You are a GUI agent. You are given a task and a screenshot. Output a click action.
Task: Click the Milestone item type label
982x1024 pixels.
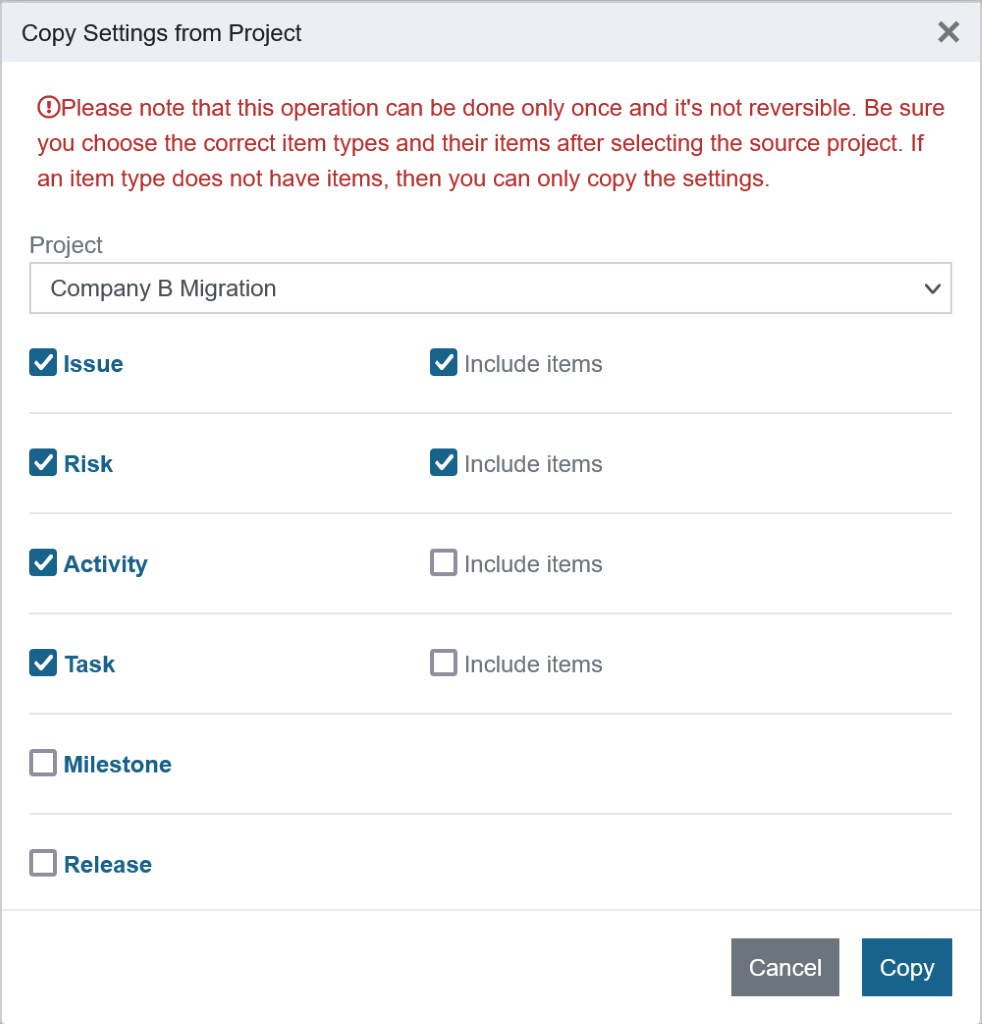click(117, 764)
